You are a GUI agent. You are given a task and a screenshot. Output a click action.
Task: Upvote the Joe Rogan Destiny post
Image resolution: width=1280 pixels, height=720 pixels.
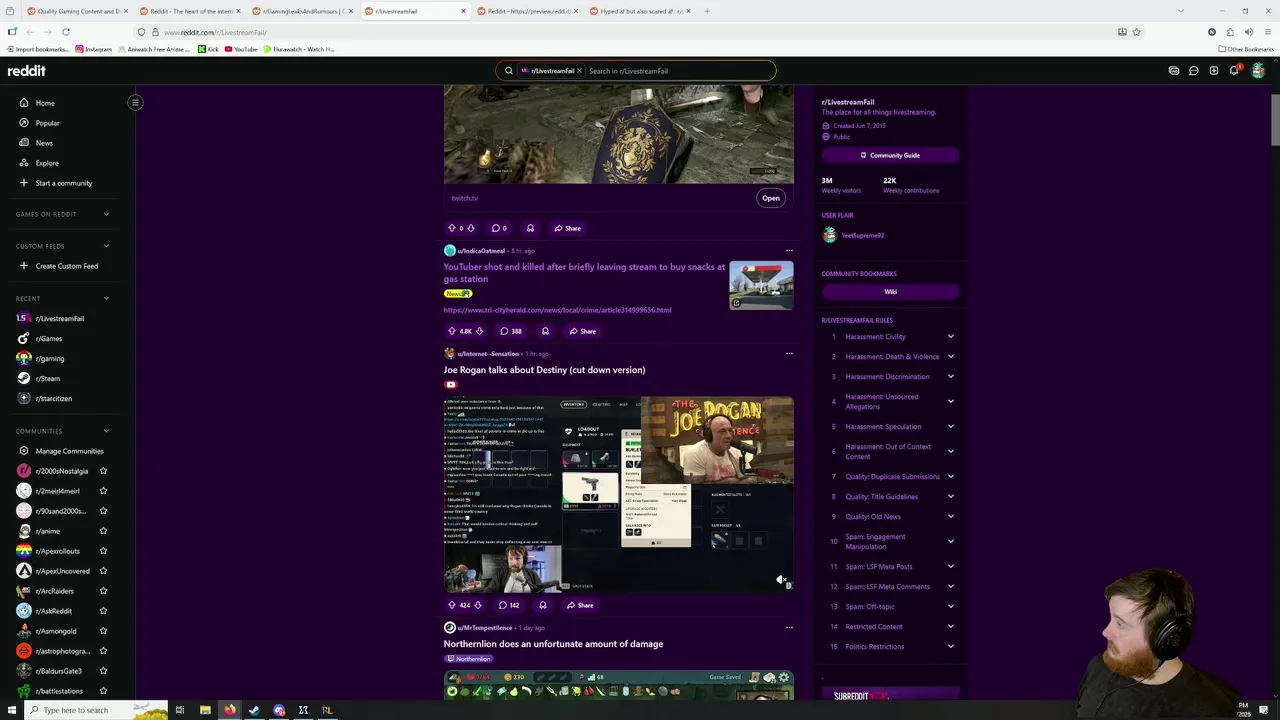[x=452, y=605]
